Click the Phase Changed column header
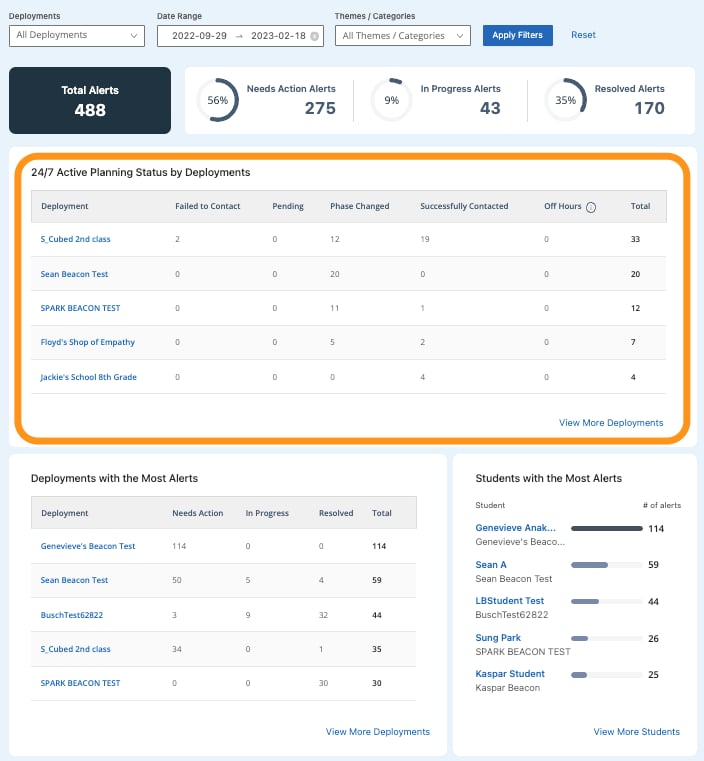The height and width of the screenshot is (761, 704). (x=360, y=206)
